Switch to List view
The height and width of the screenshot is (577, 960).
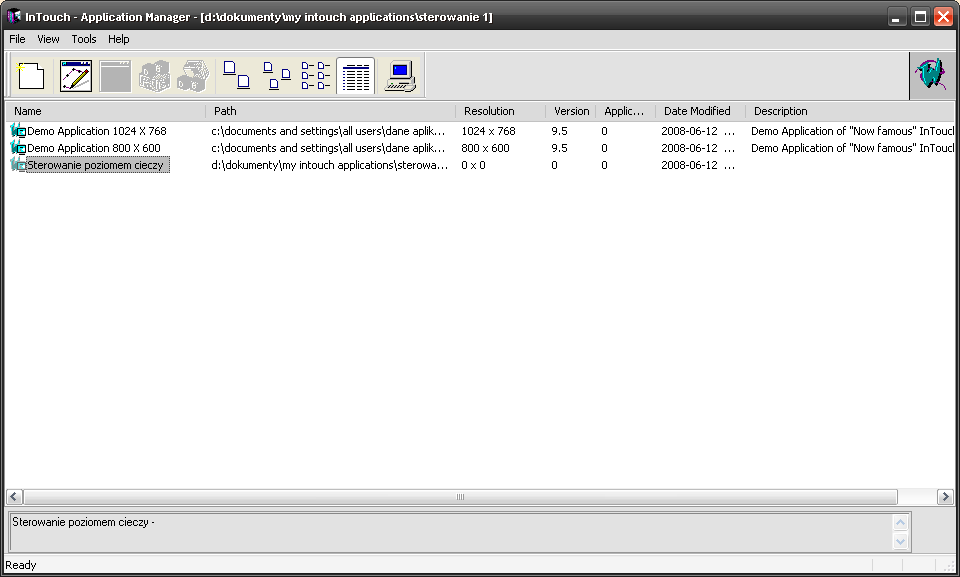(316, 76)
